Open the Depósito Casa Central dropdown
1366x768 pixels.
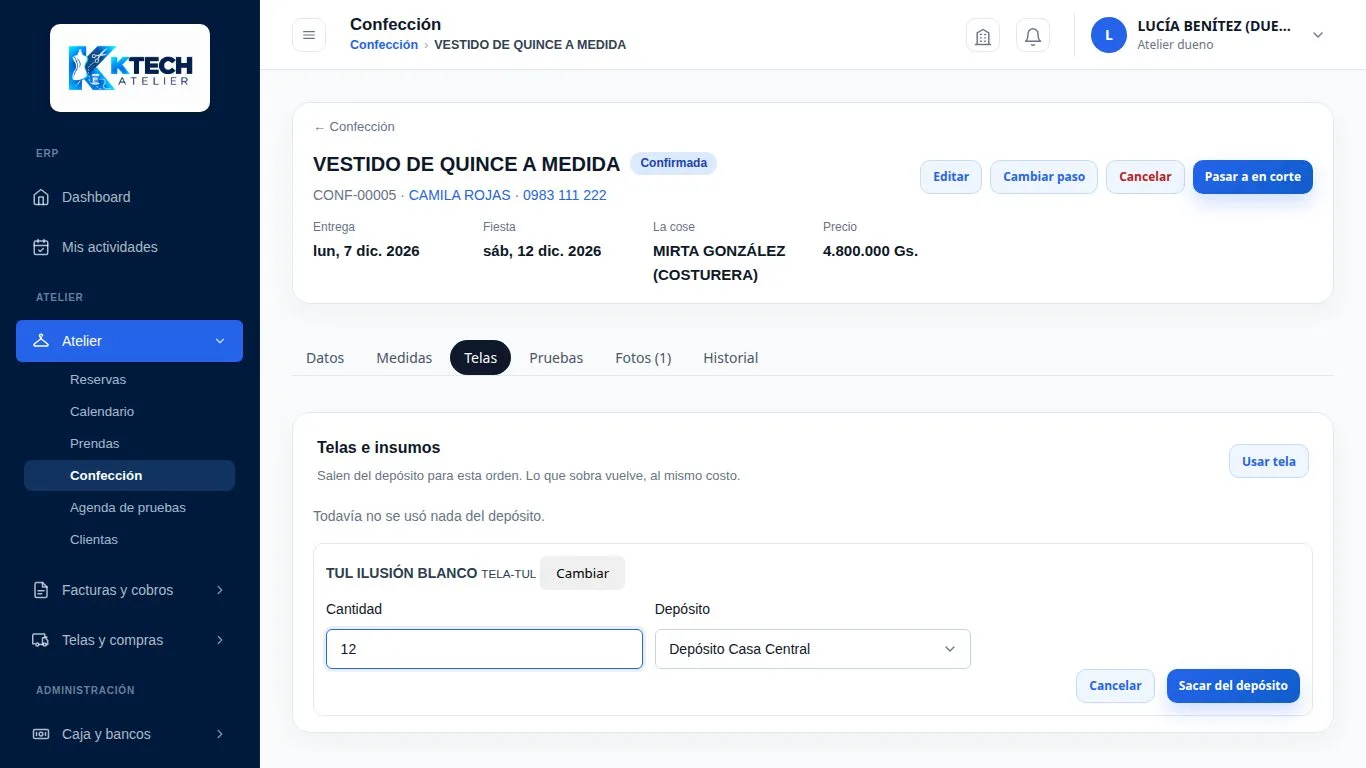coord(813,649)
